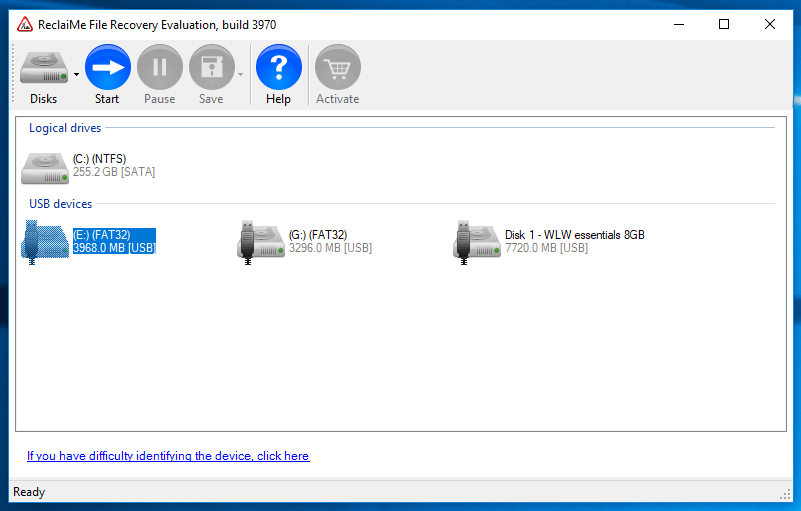Open the difficulty identifying the device link
The image size is (801, 511).
[x=168, y=456]
